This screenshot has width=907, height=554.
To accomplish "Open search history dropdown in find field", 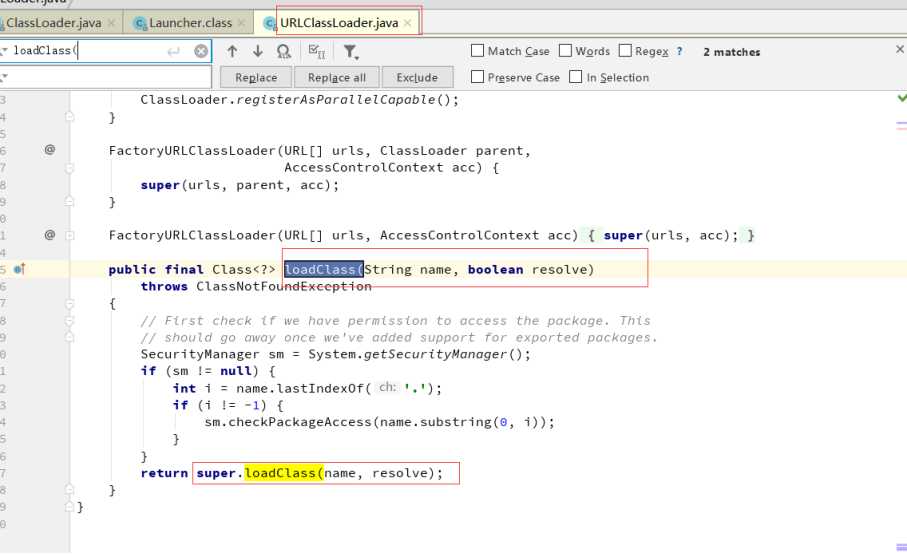I will point(4,51).
